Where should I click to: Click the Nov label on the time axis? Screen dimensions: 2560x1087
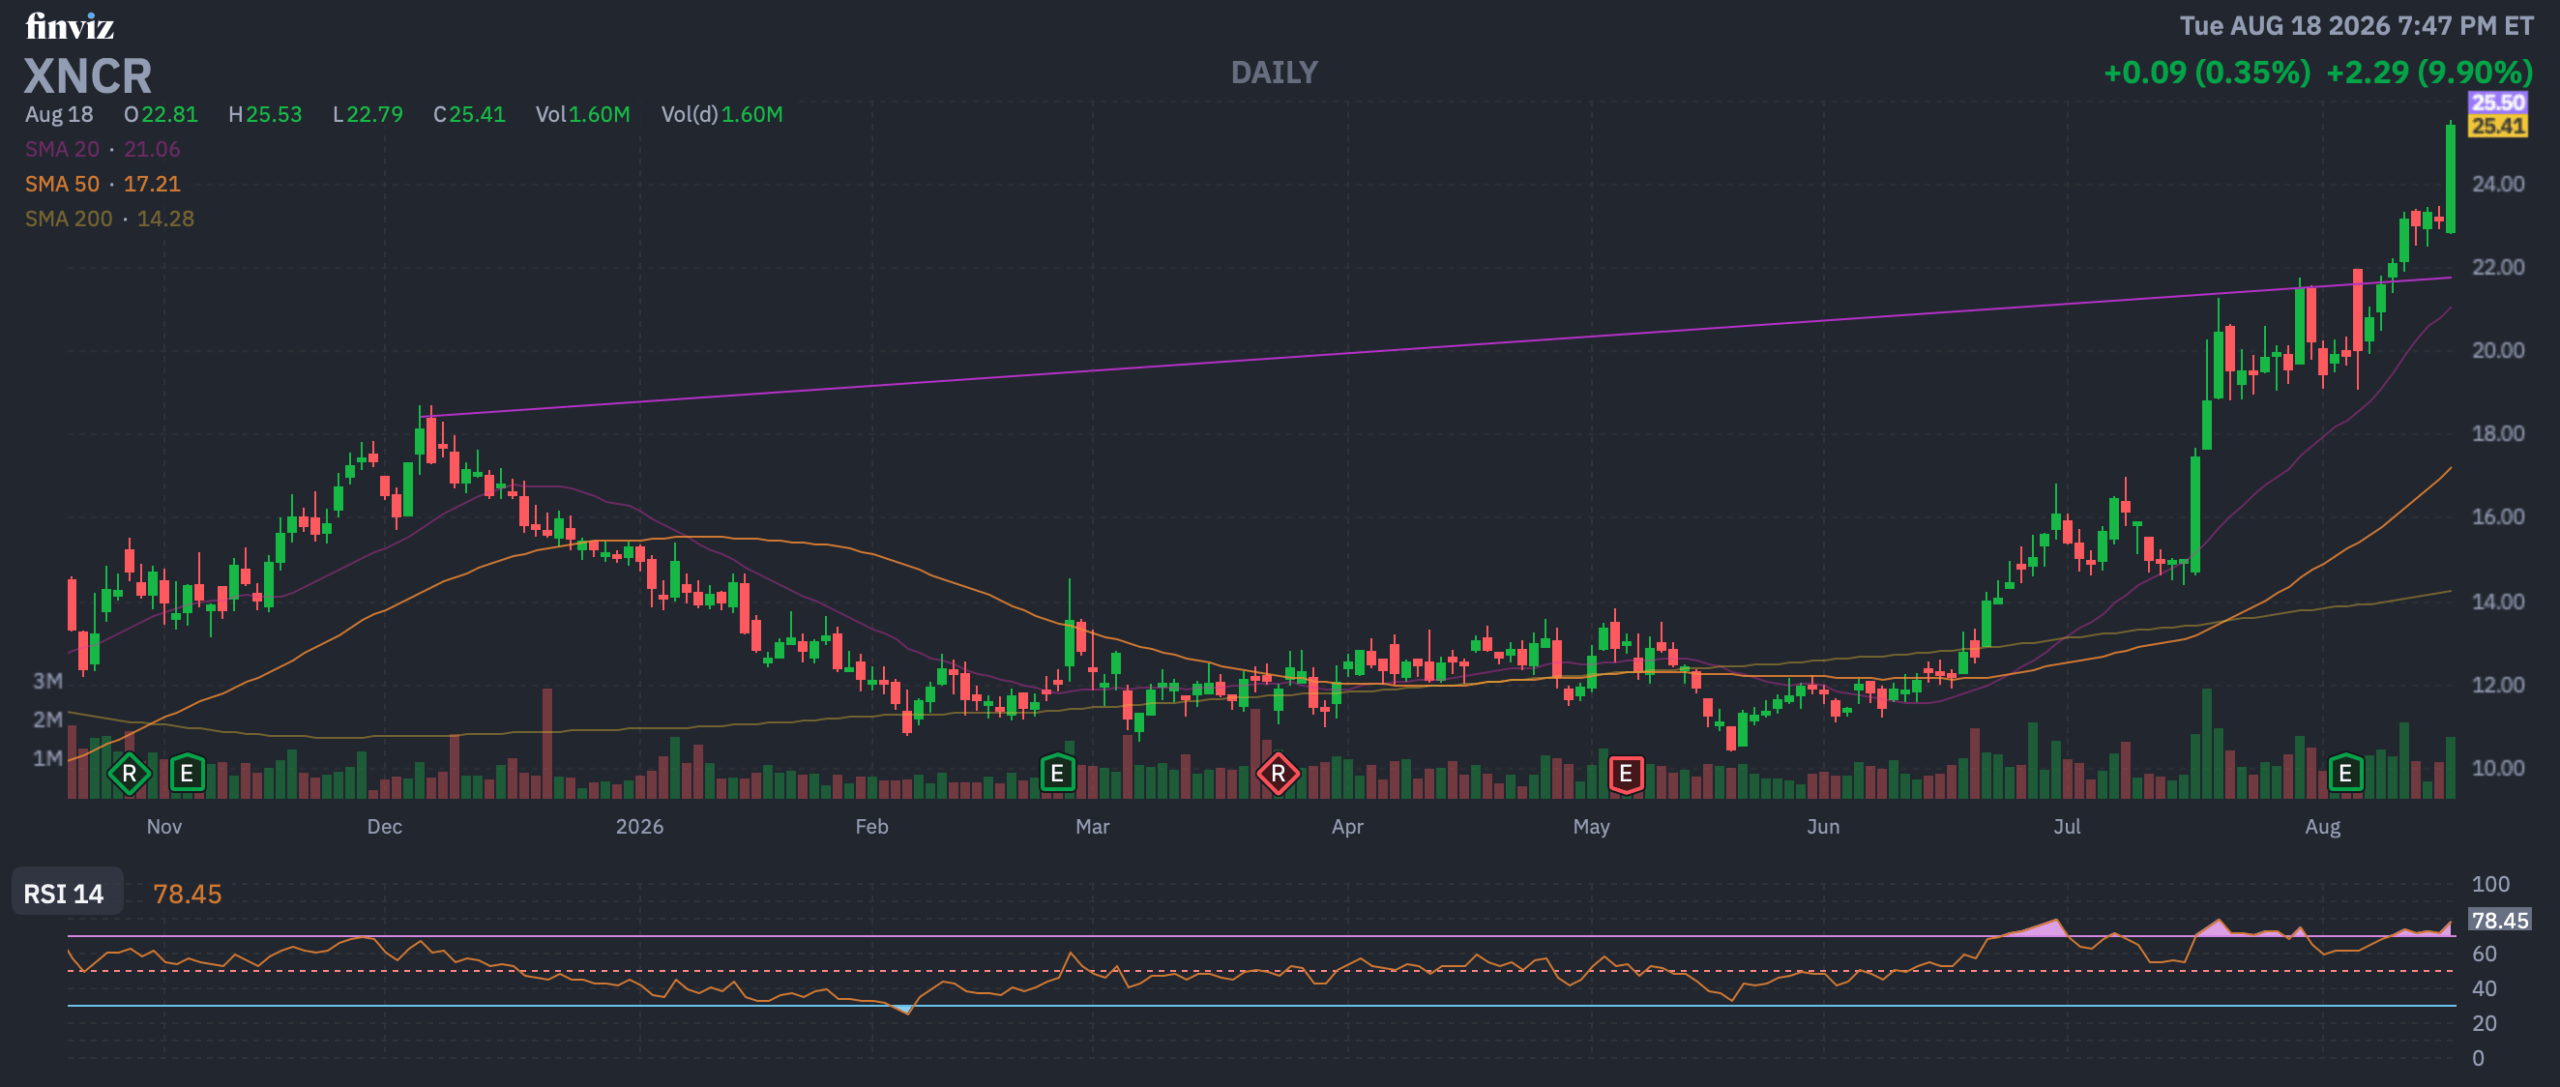(164, 827)
